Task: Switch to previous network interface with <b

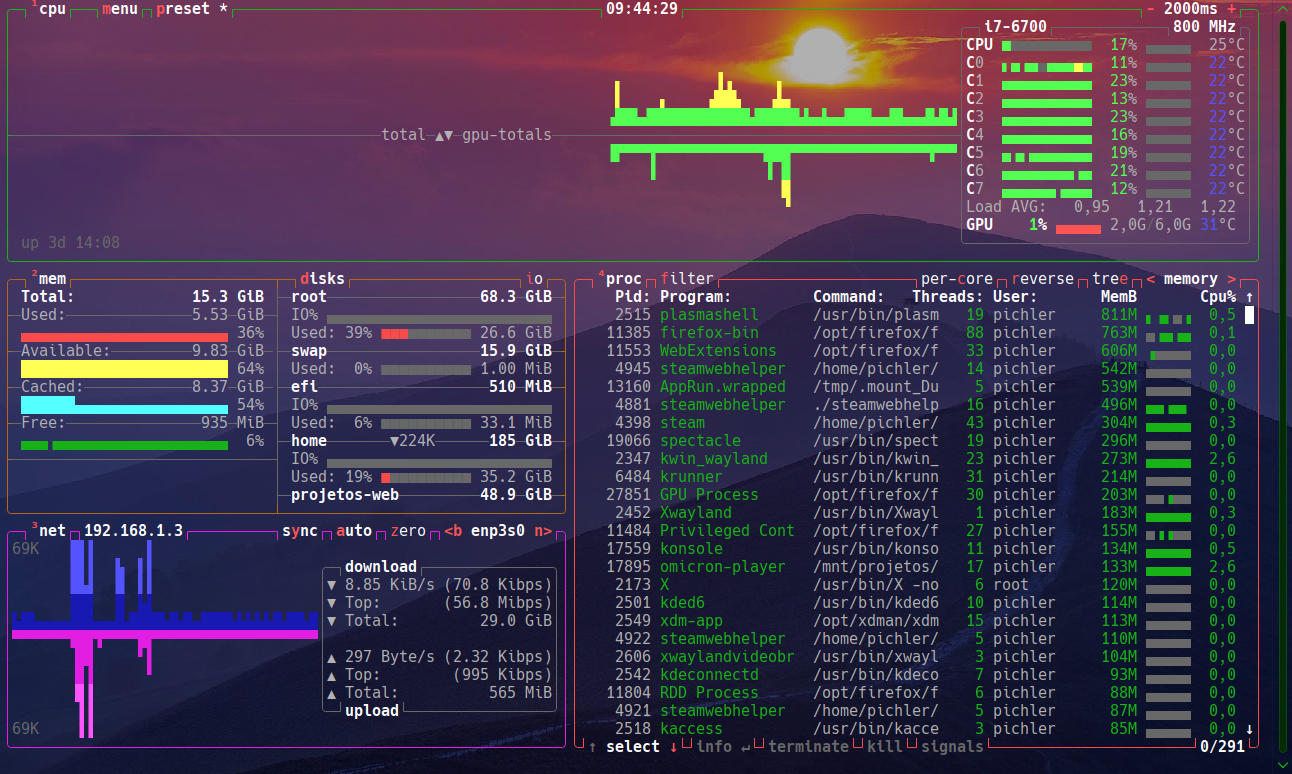Action: click(453, 531)
